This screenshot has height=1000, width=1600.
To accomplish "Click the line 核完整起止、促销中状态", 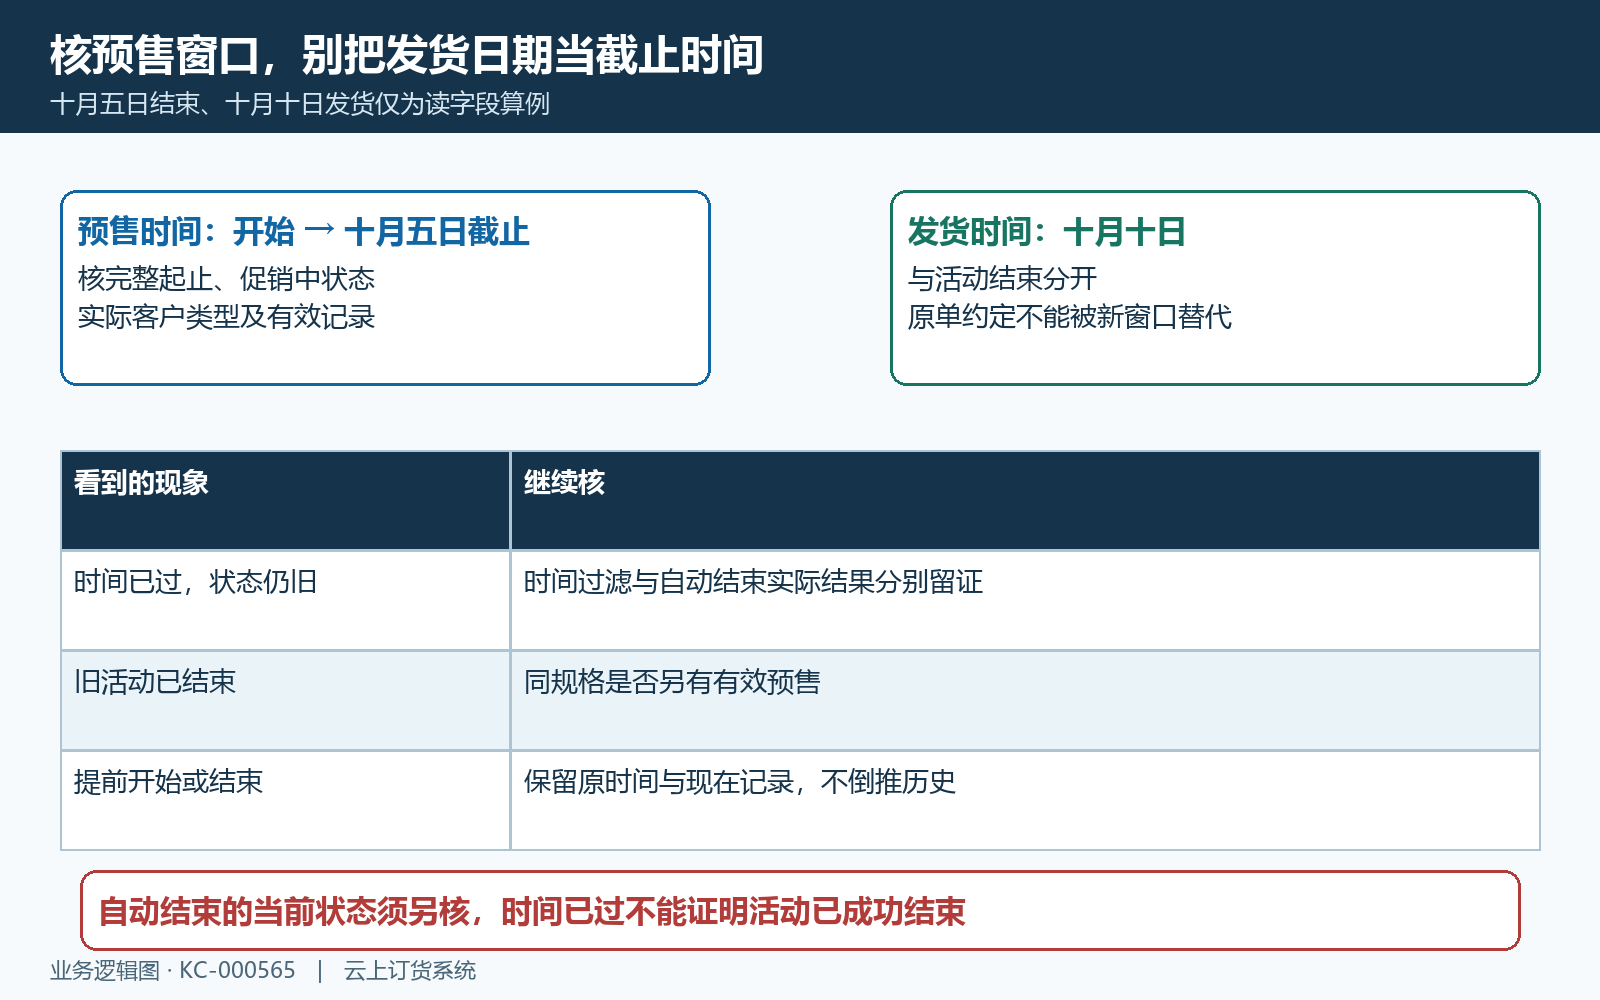I will click(x=226, y=278).
